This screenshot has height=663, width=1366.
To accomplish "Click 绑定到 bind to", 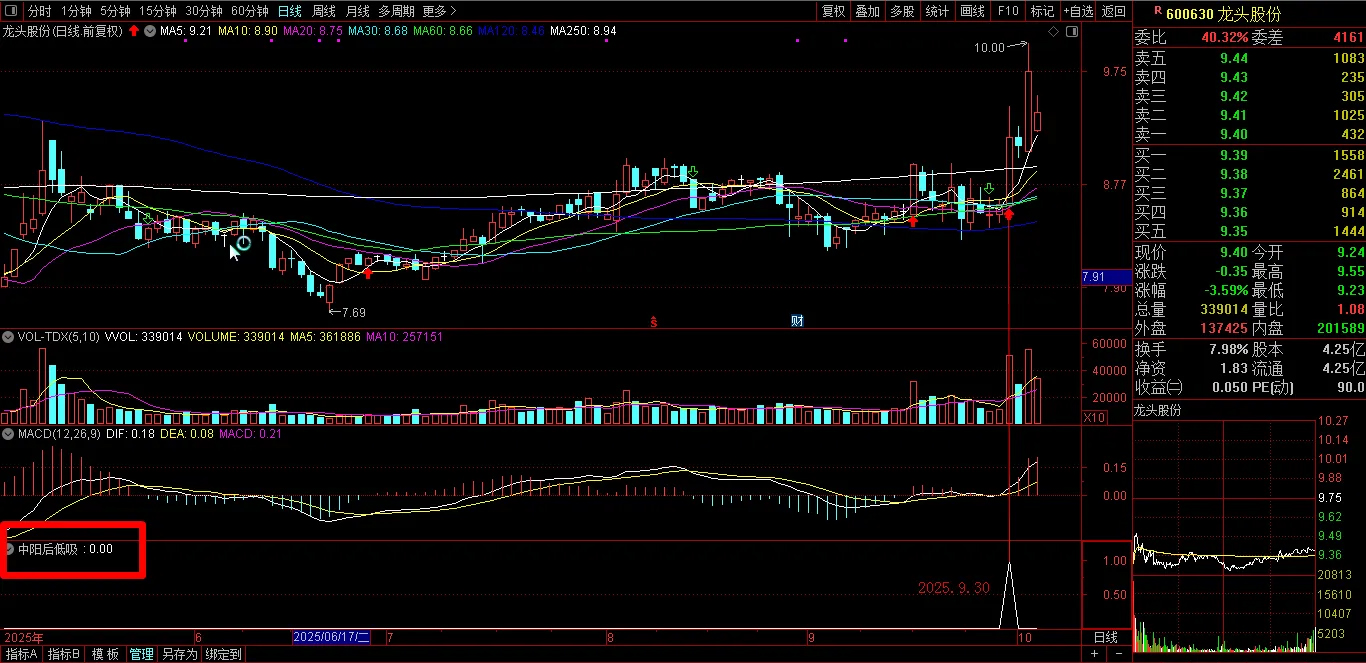I will pyautogui.click(x=223, y=654).
